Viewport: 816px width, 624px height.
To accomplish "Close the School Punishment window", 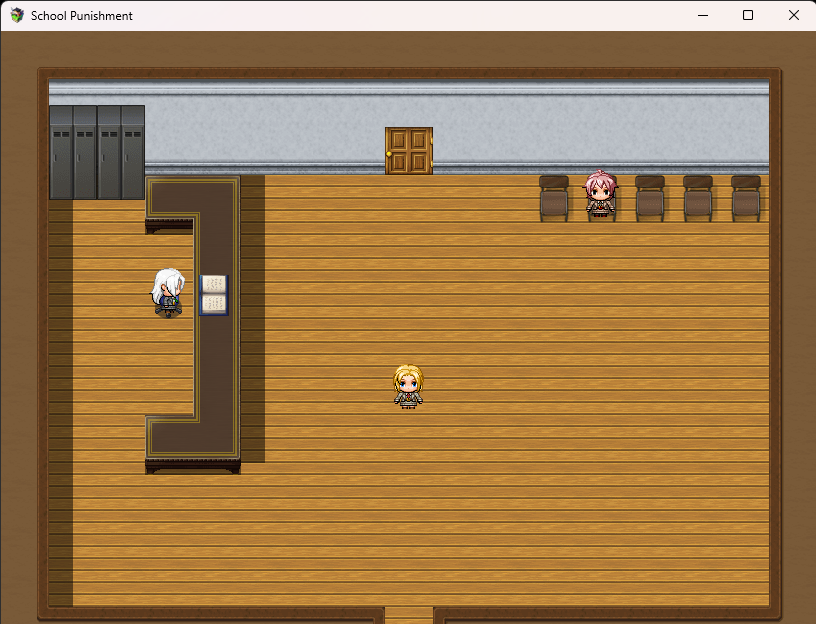I will 794,15.
